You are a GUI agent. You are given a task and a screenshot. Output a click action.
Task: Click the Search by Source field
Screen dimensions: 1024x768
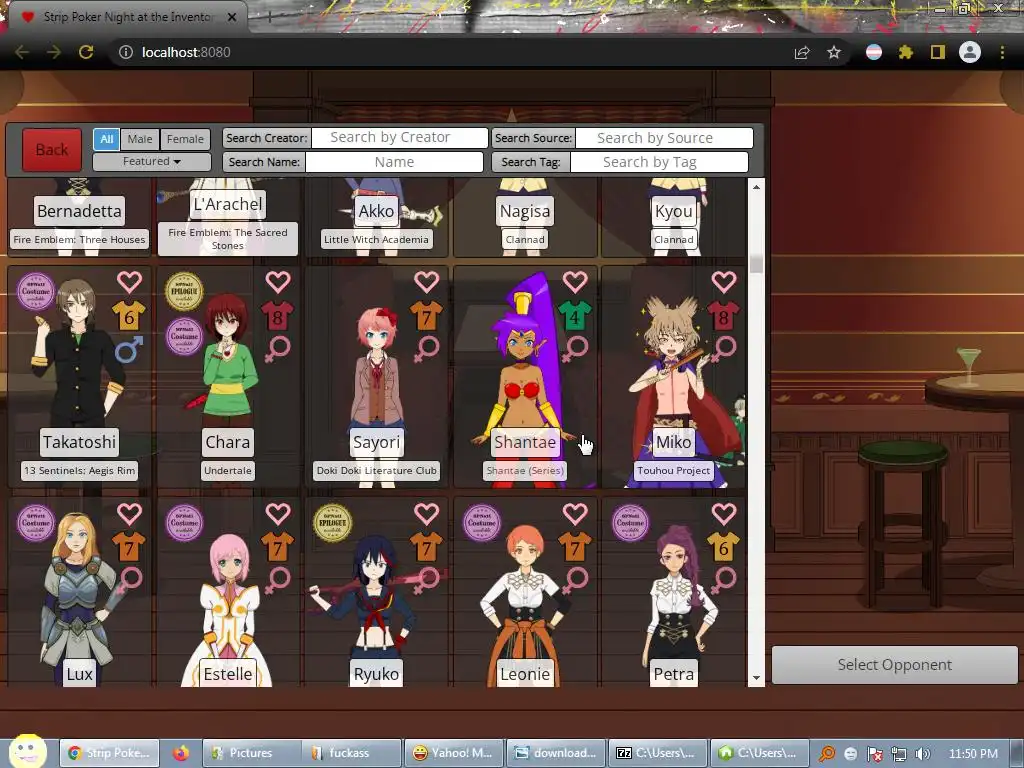coord(664,138)
